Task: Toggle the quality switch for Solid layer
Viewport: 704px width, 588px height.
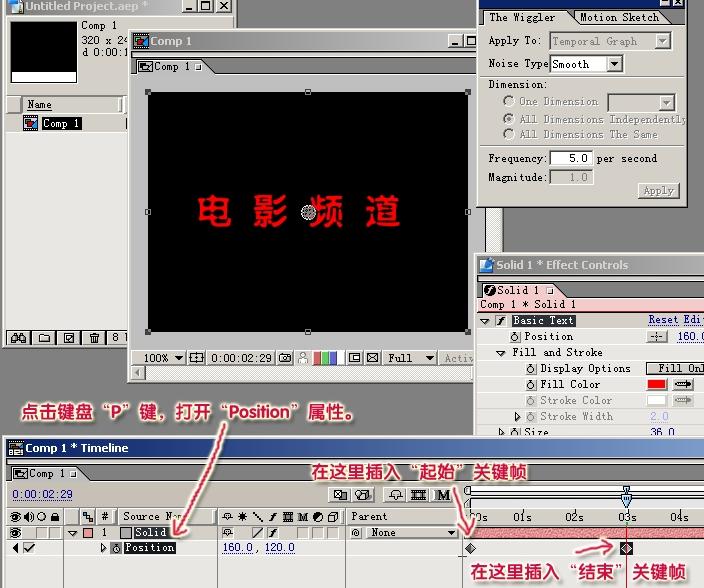Action: tap(257, 533)
